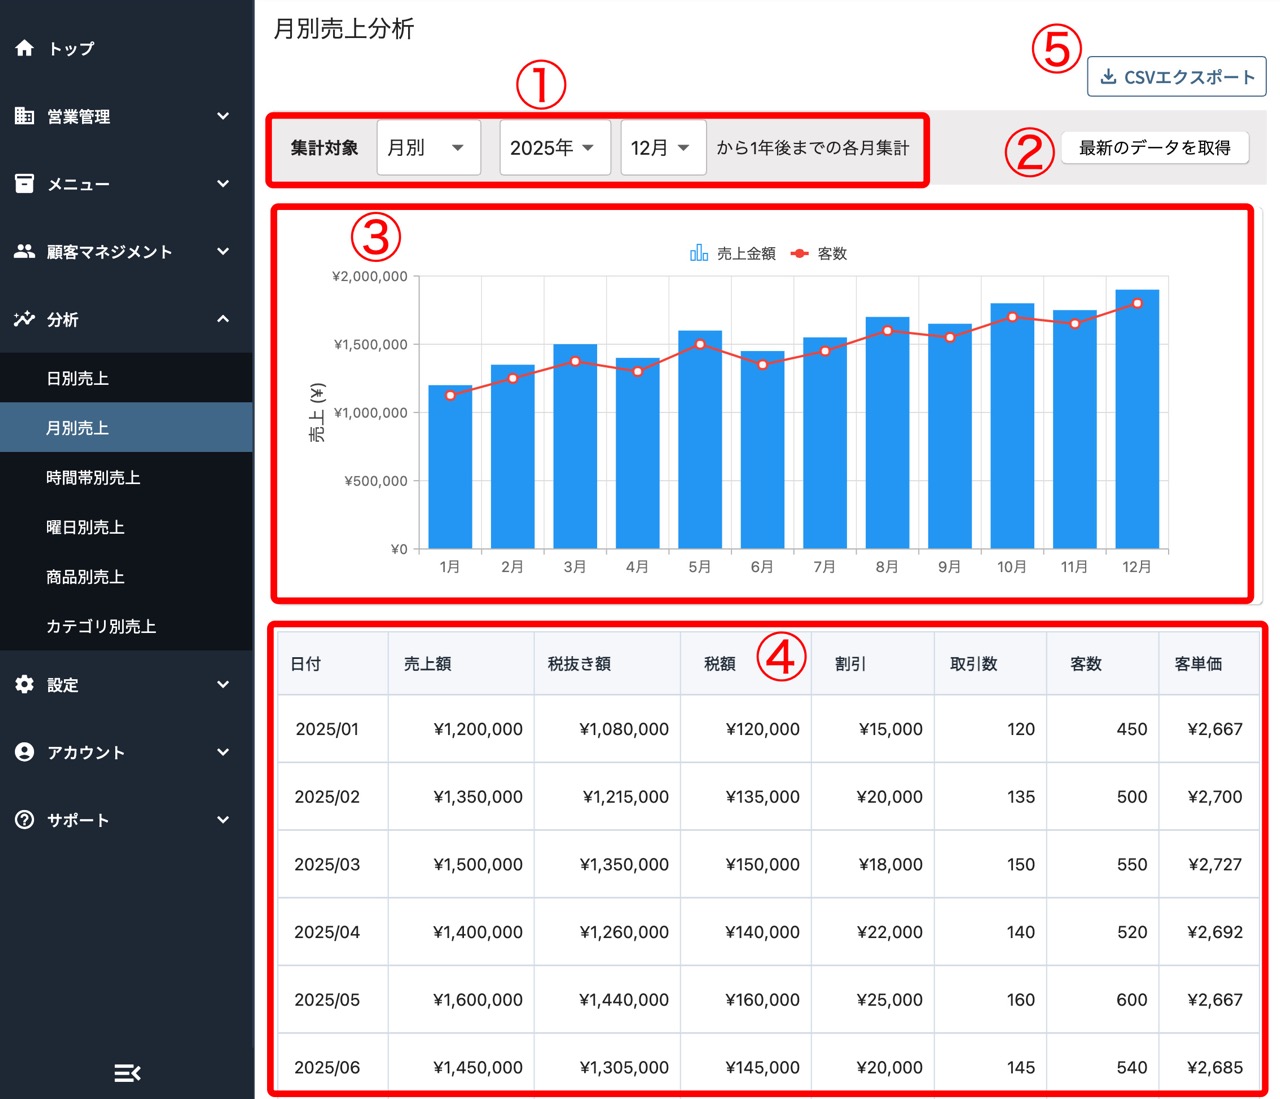
Task: Collapse the 分析 section chevron
Action: click(223, 319)
